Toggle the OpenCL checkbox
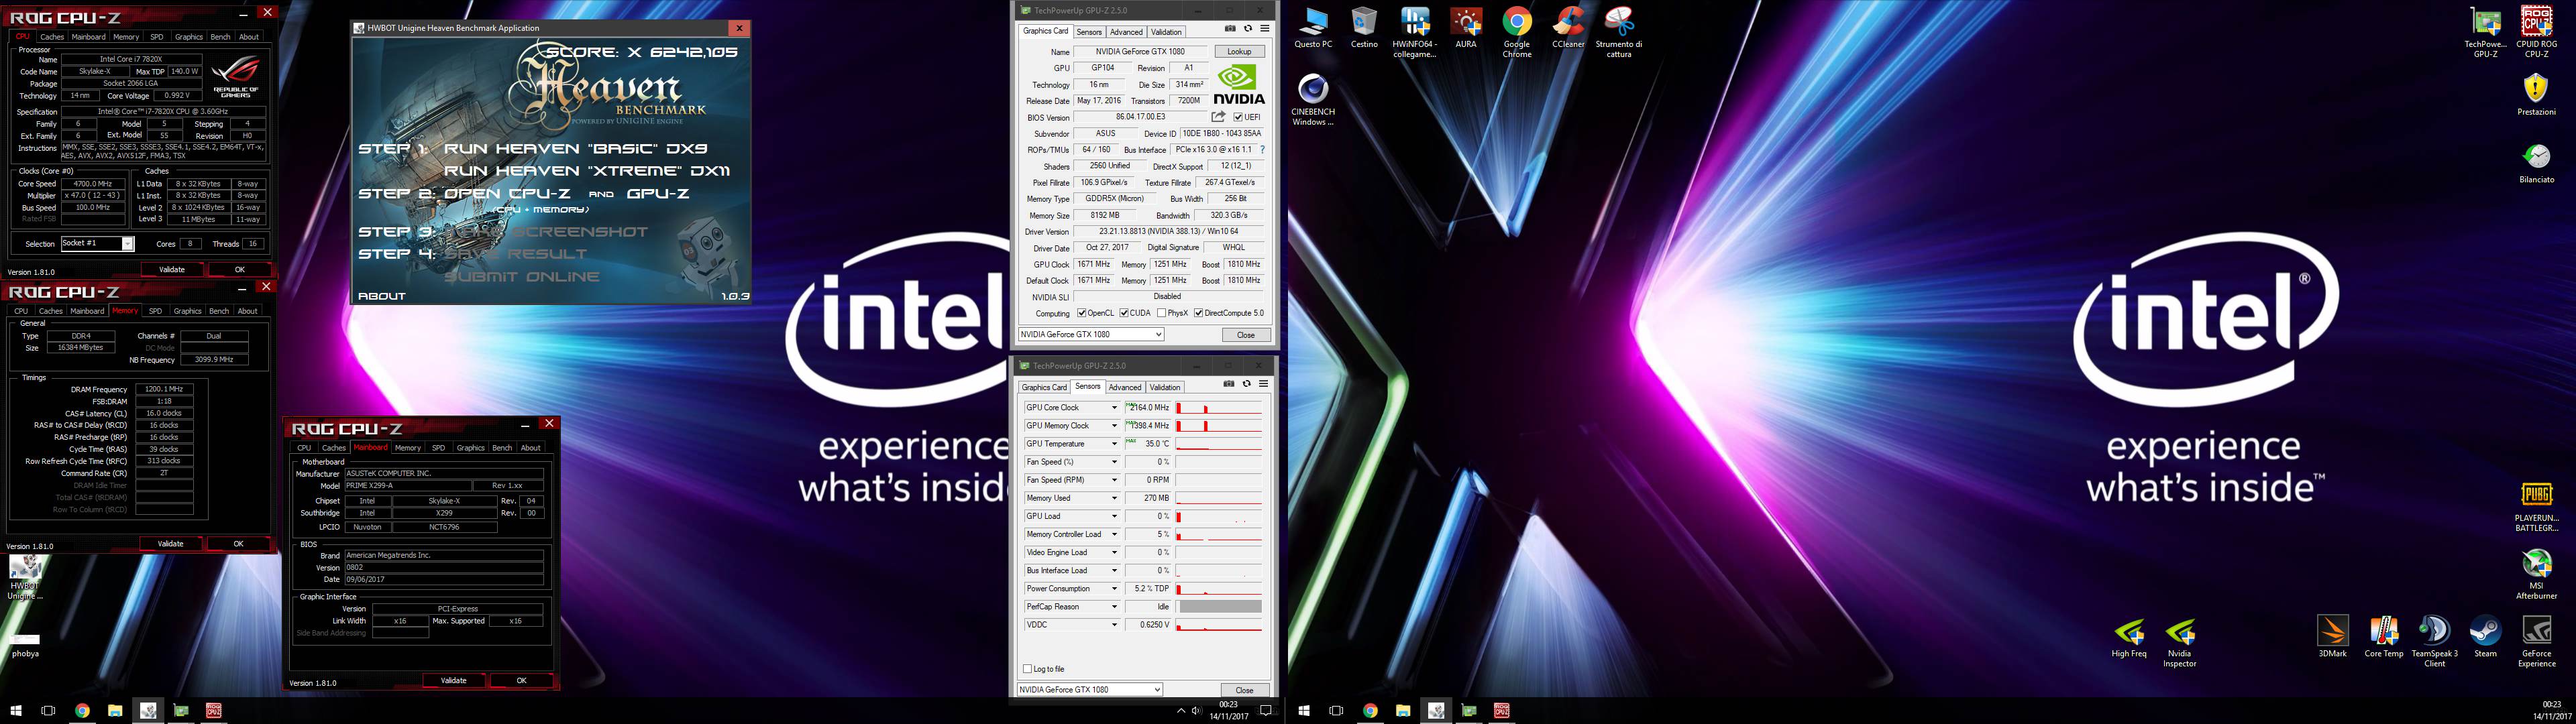The width and height of the screenshot is (2576, 724). pyautogui.click(x=1082, y=313)
